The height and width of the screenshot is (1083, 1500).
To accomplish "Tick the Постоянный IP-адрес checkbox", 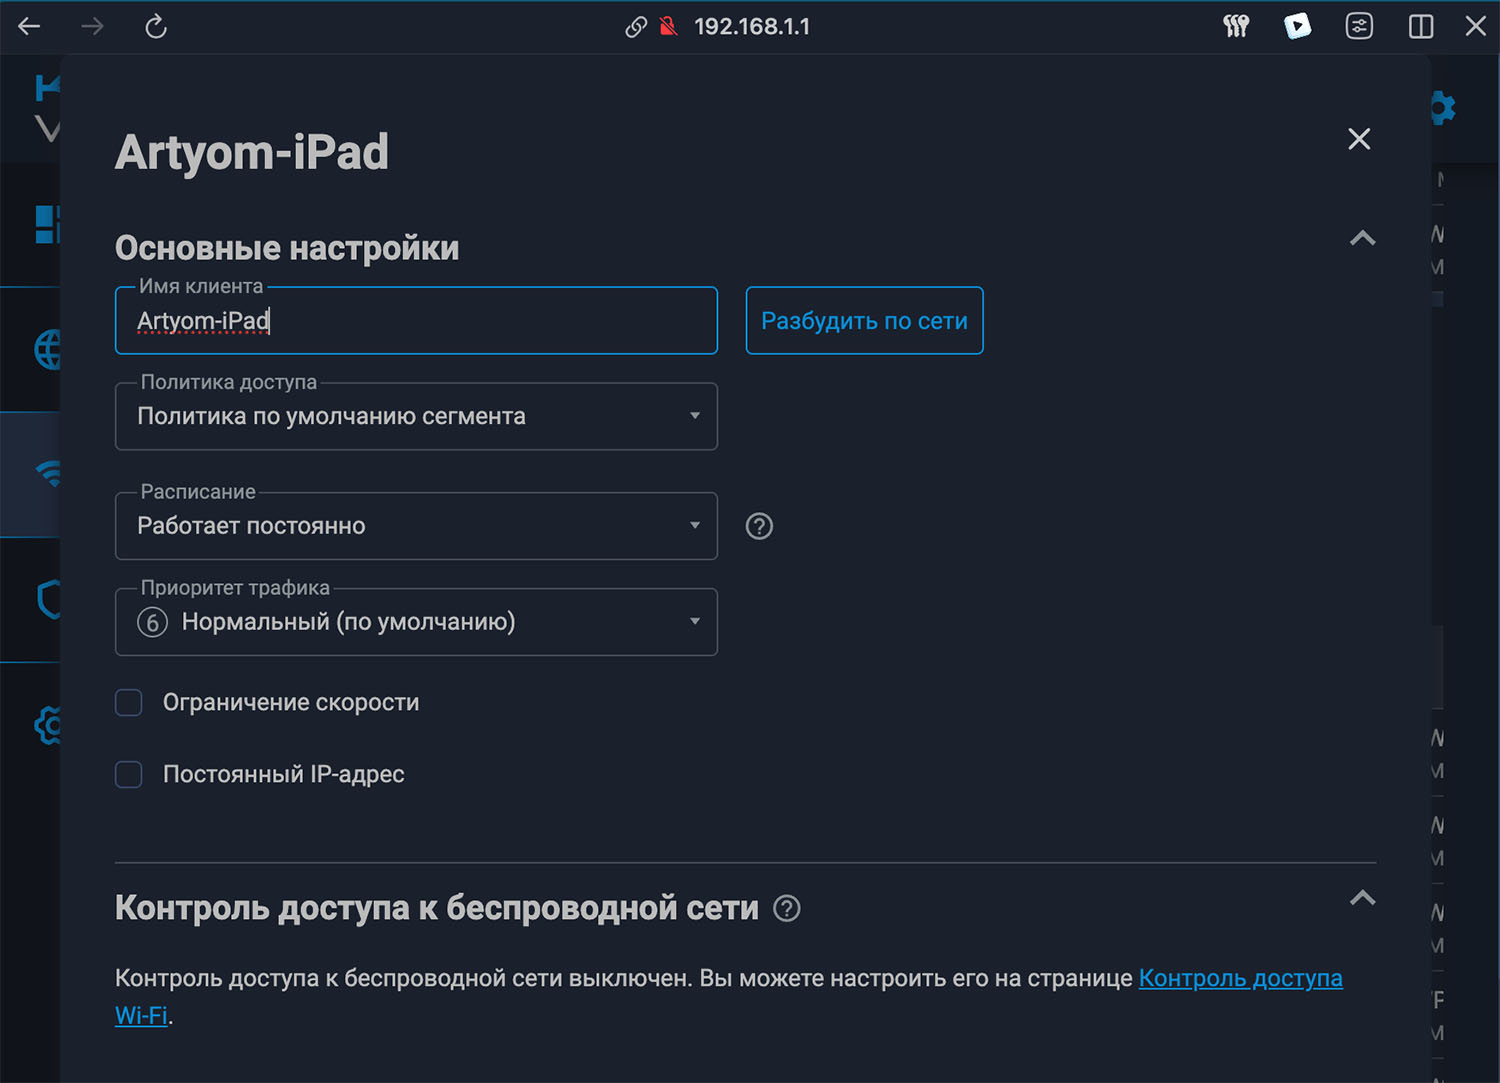I will click(129, 775).
